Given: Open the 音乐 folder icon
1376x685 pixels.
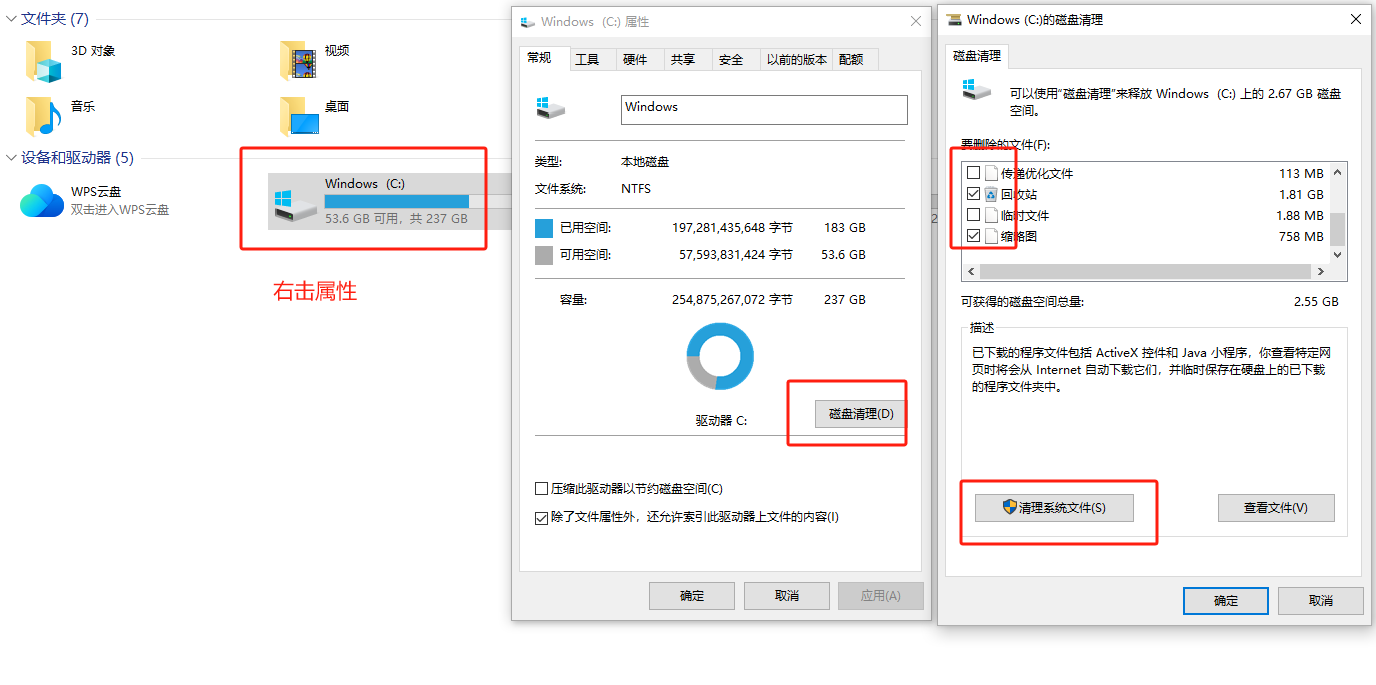Looking at the screenshot, I should point(43,116).
